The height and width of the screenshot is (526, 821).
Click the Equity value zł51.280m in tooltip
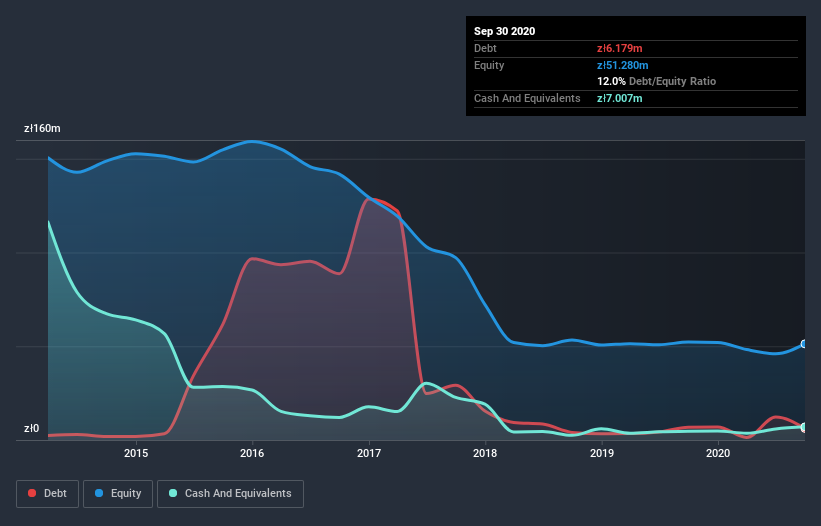623,65
